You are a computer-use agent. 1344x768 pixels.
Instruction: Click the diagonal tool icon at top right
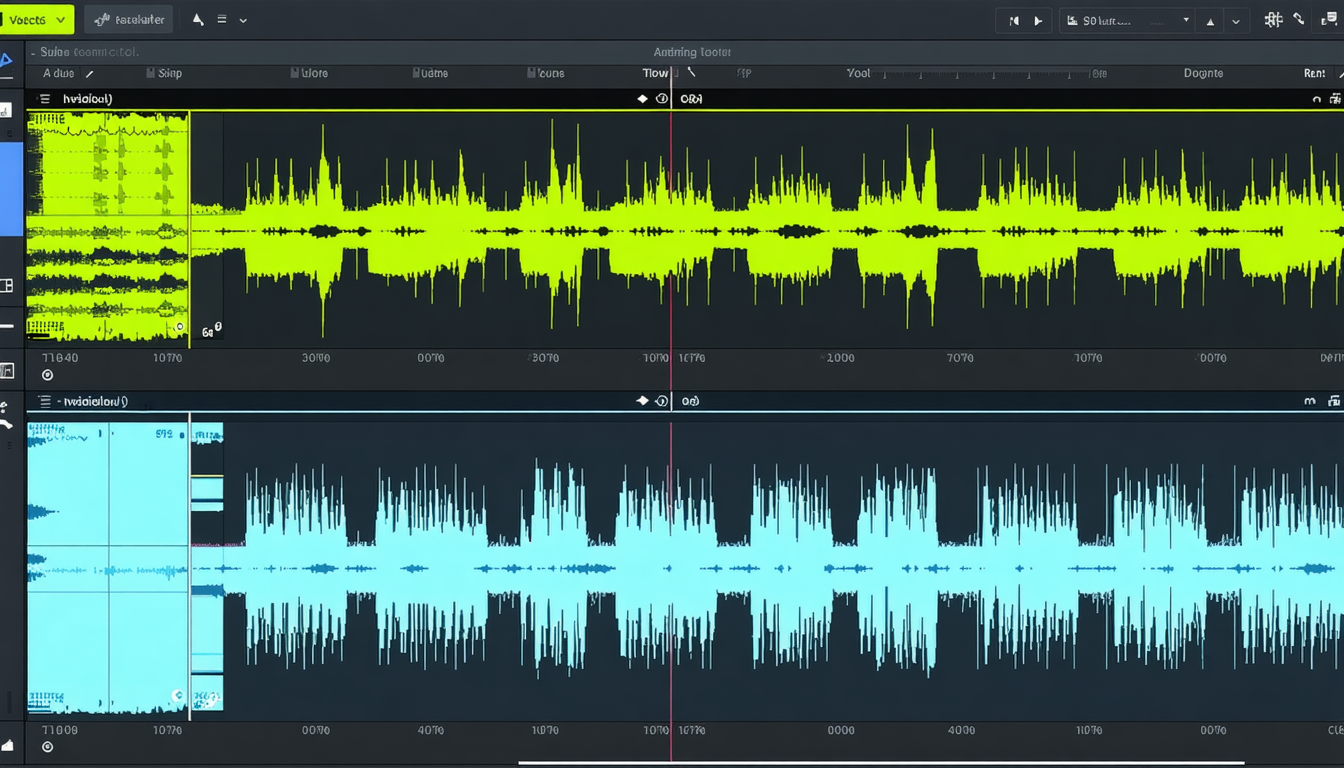[x=1299, y=19]
